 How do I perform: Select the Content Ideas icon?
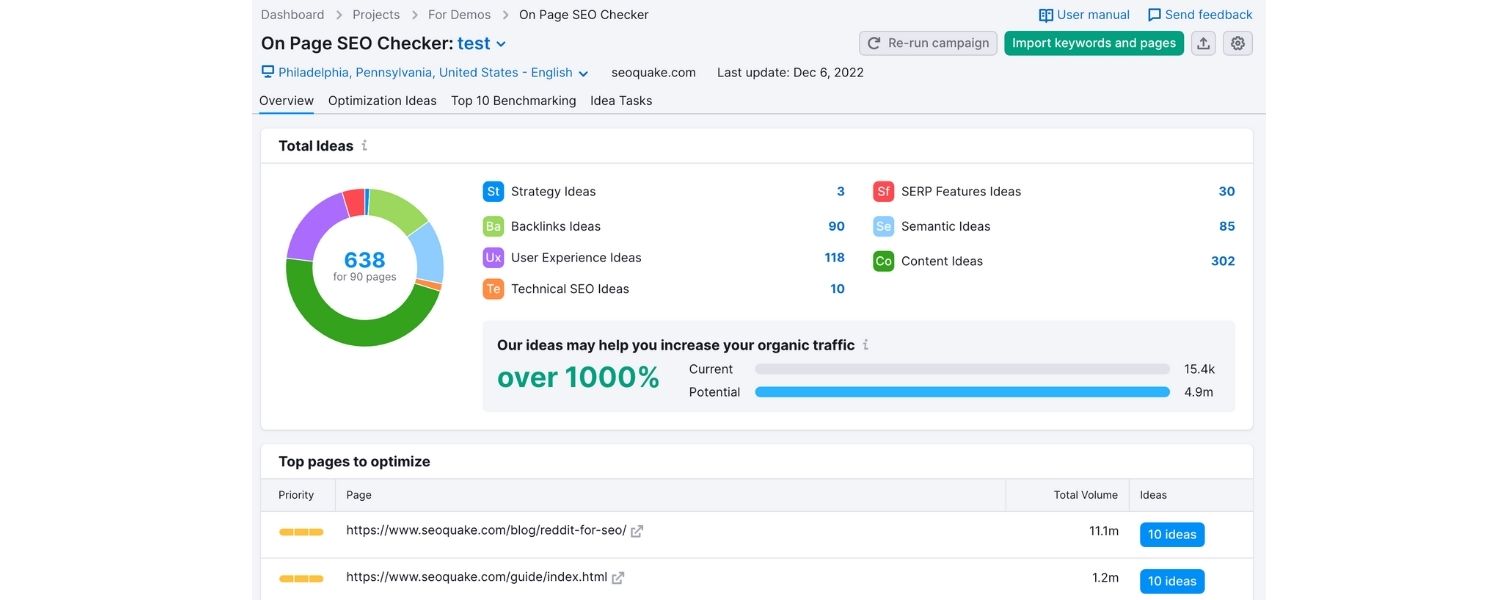pyautogui.click(x=883, y=261)
